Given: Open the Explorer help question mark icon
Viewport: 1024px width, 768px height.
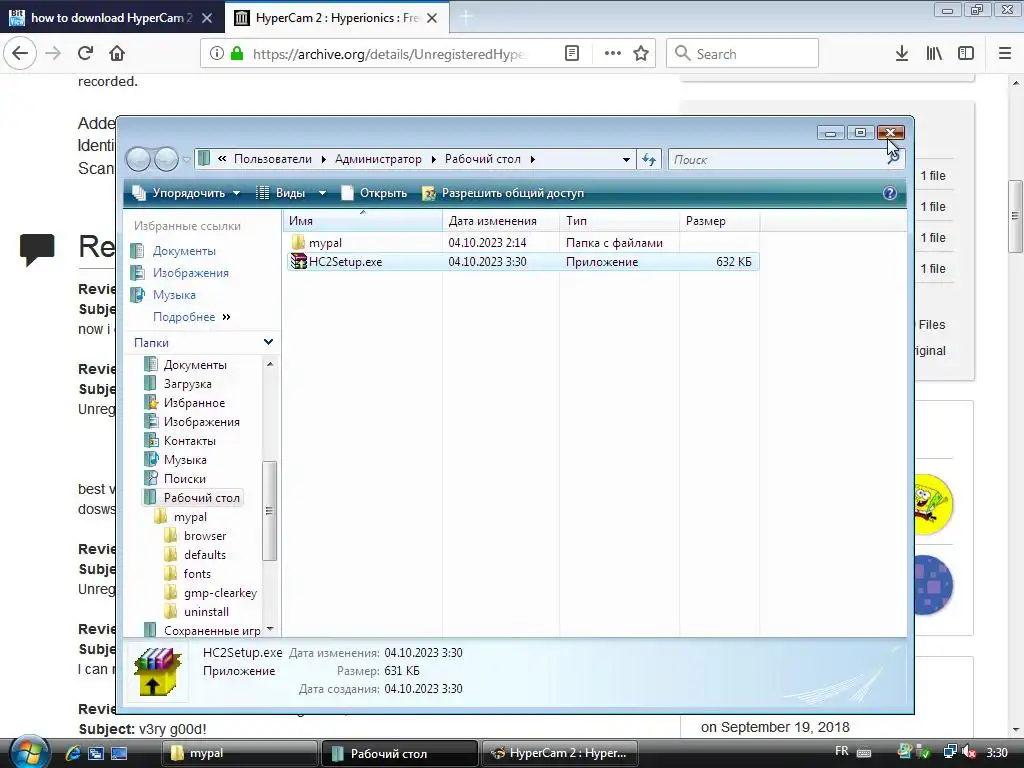Looking at the screenshot, I should pyautogui.click(x=889, y=193).
